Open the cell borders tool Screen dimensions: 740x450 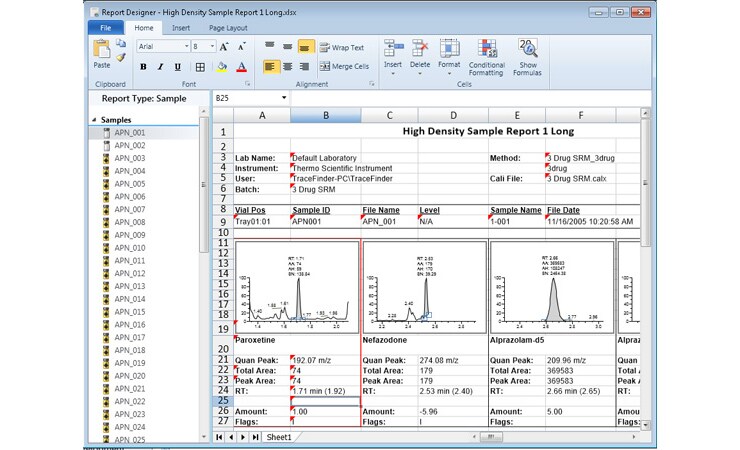200,67
